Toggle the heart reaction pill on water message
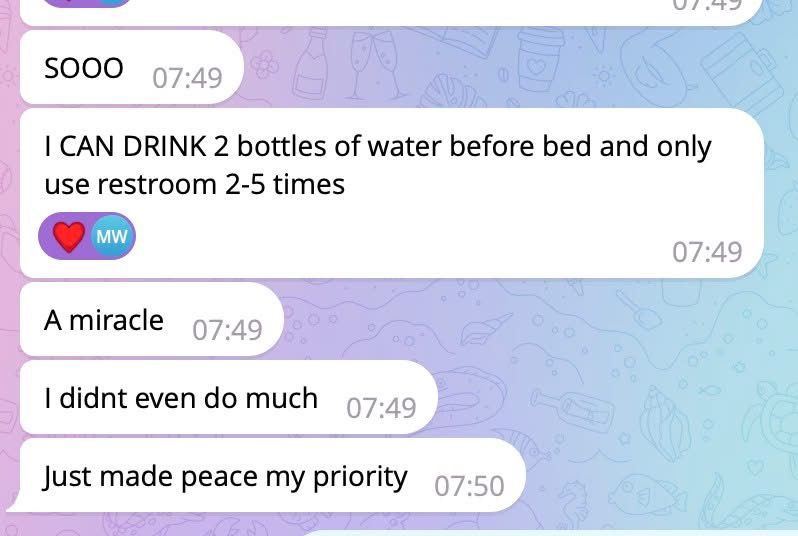798x536 pixels. 87,236
